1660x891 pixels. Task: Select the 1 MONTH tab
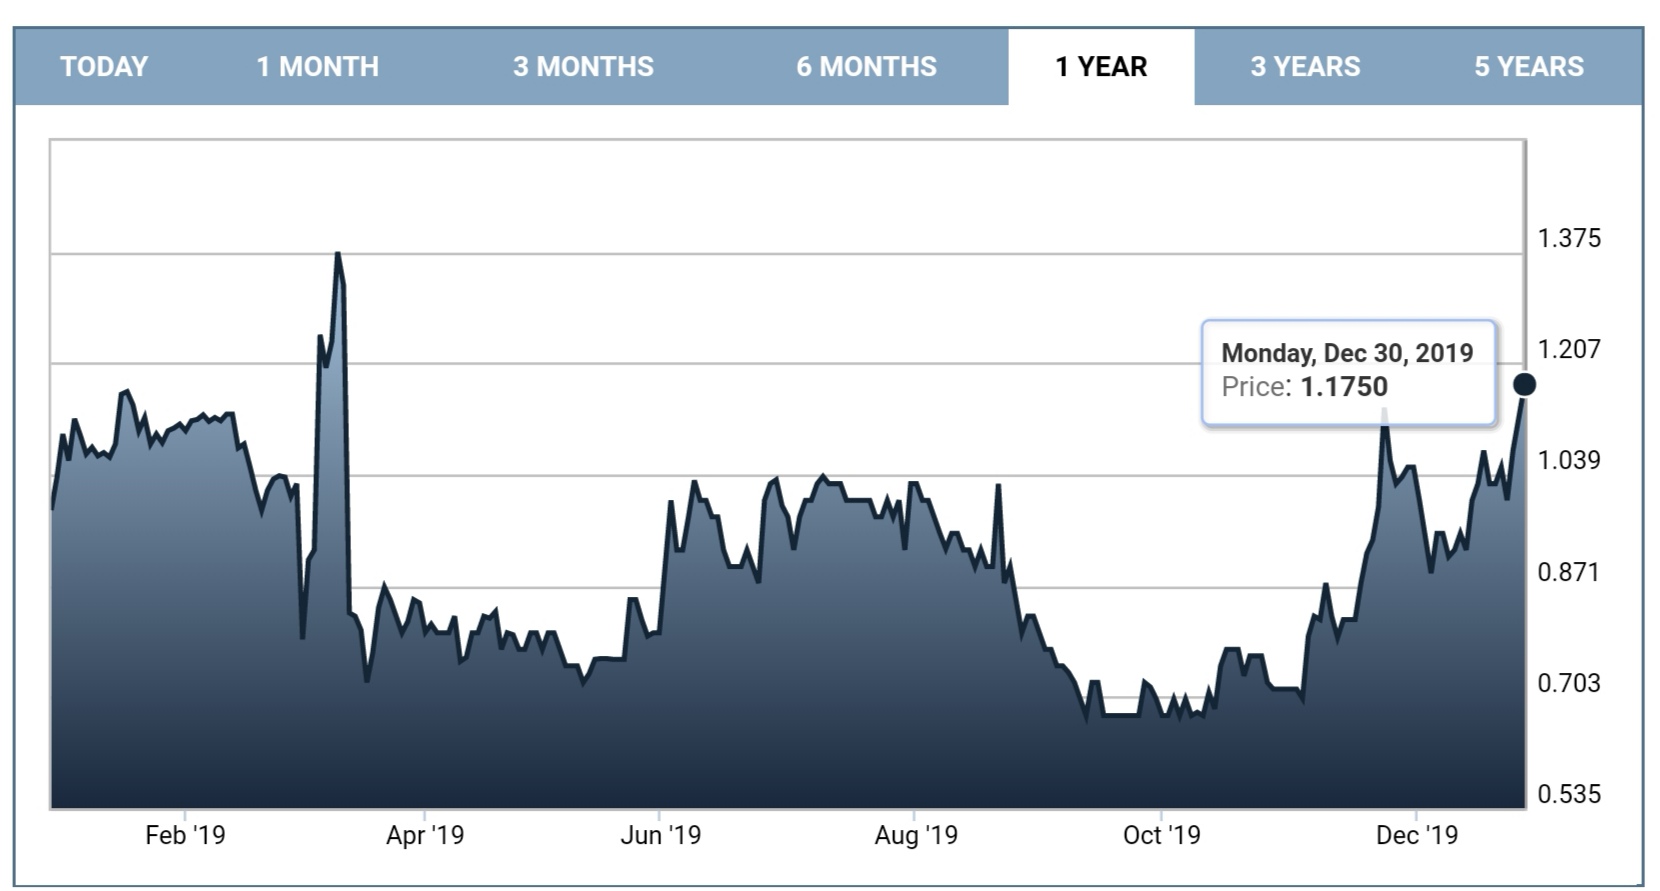[x=318, y=67]
